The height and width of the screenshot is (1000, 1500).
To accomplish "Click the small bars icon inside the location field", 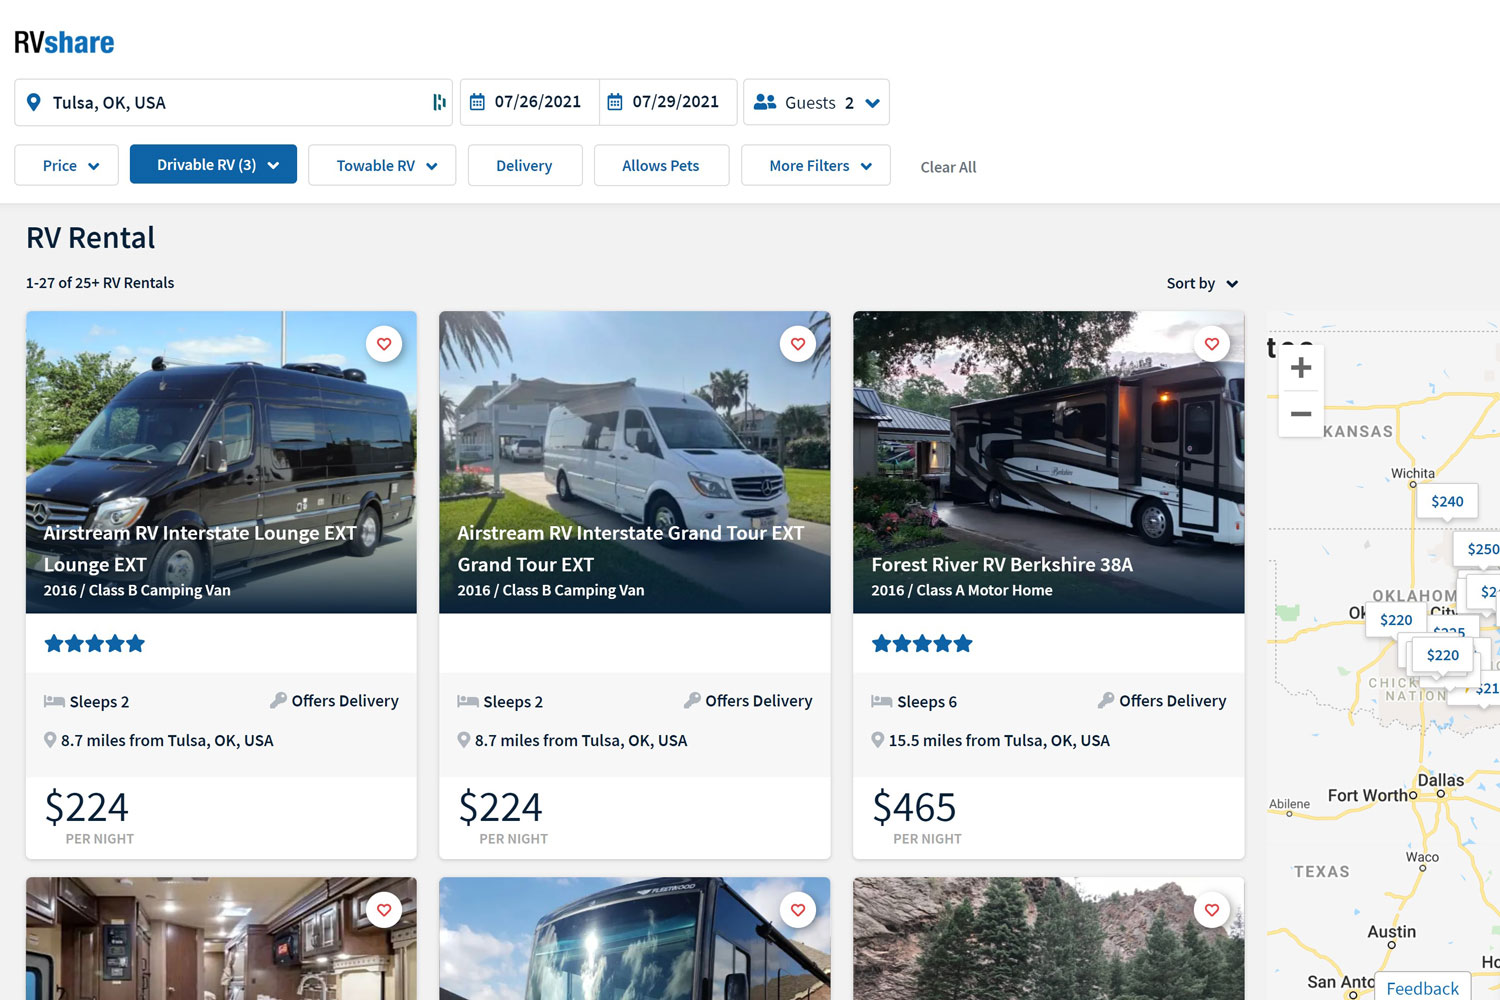I will [439, 102].
